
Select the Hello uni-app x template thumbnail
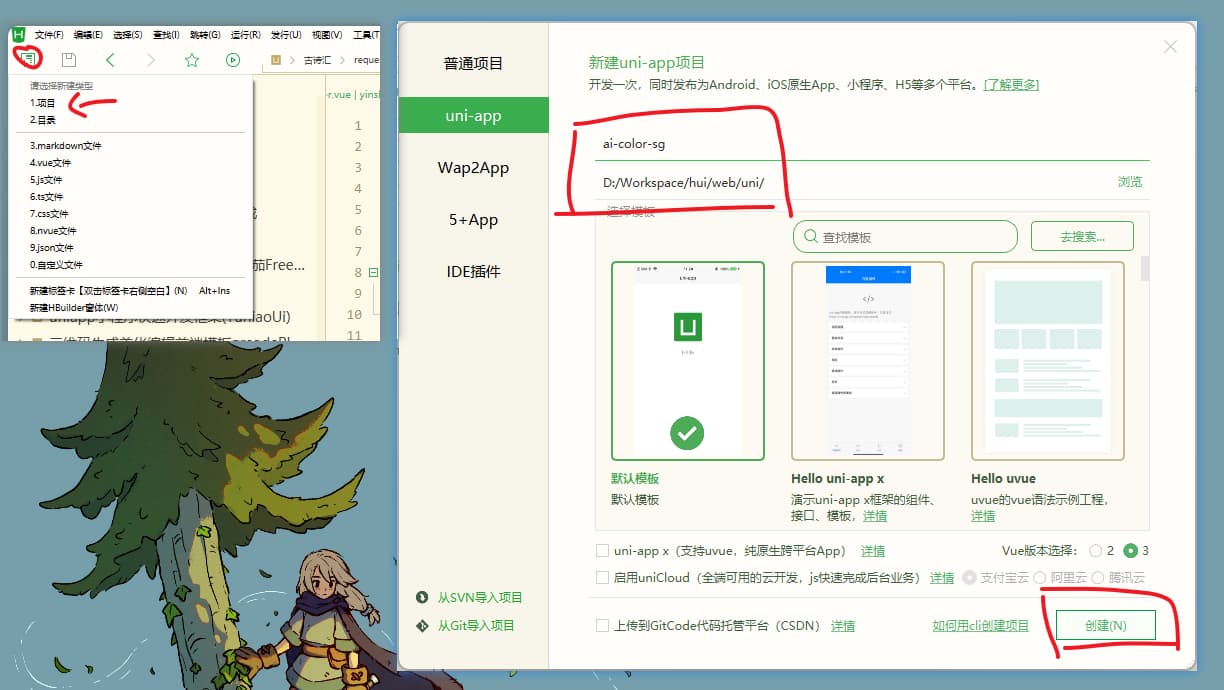click(867, 361)
